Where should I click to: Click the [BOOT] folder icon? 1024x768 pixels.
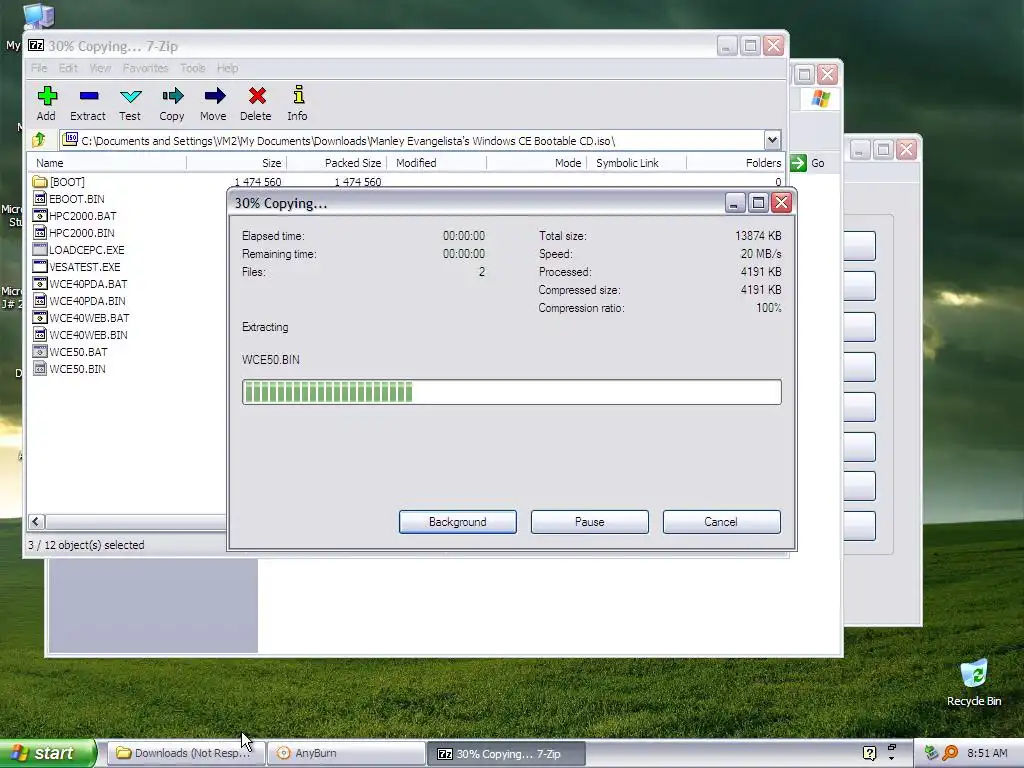(x=40, y=182)
